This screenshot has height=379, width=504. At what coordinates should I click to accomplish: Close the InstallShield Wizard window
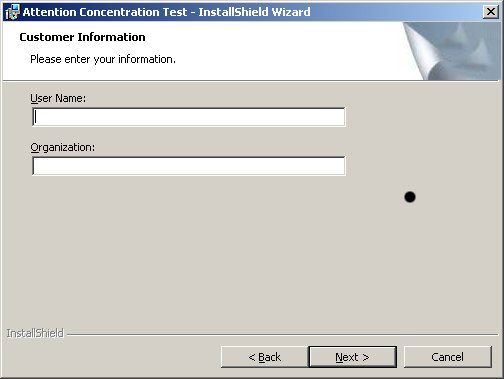491,12
